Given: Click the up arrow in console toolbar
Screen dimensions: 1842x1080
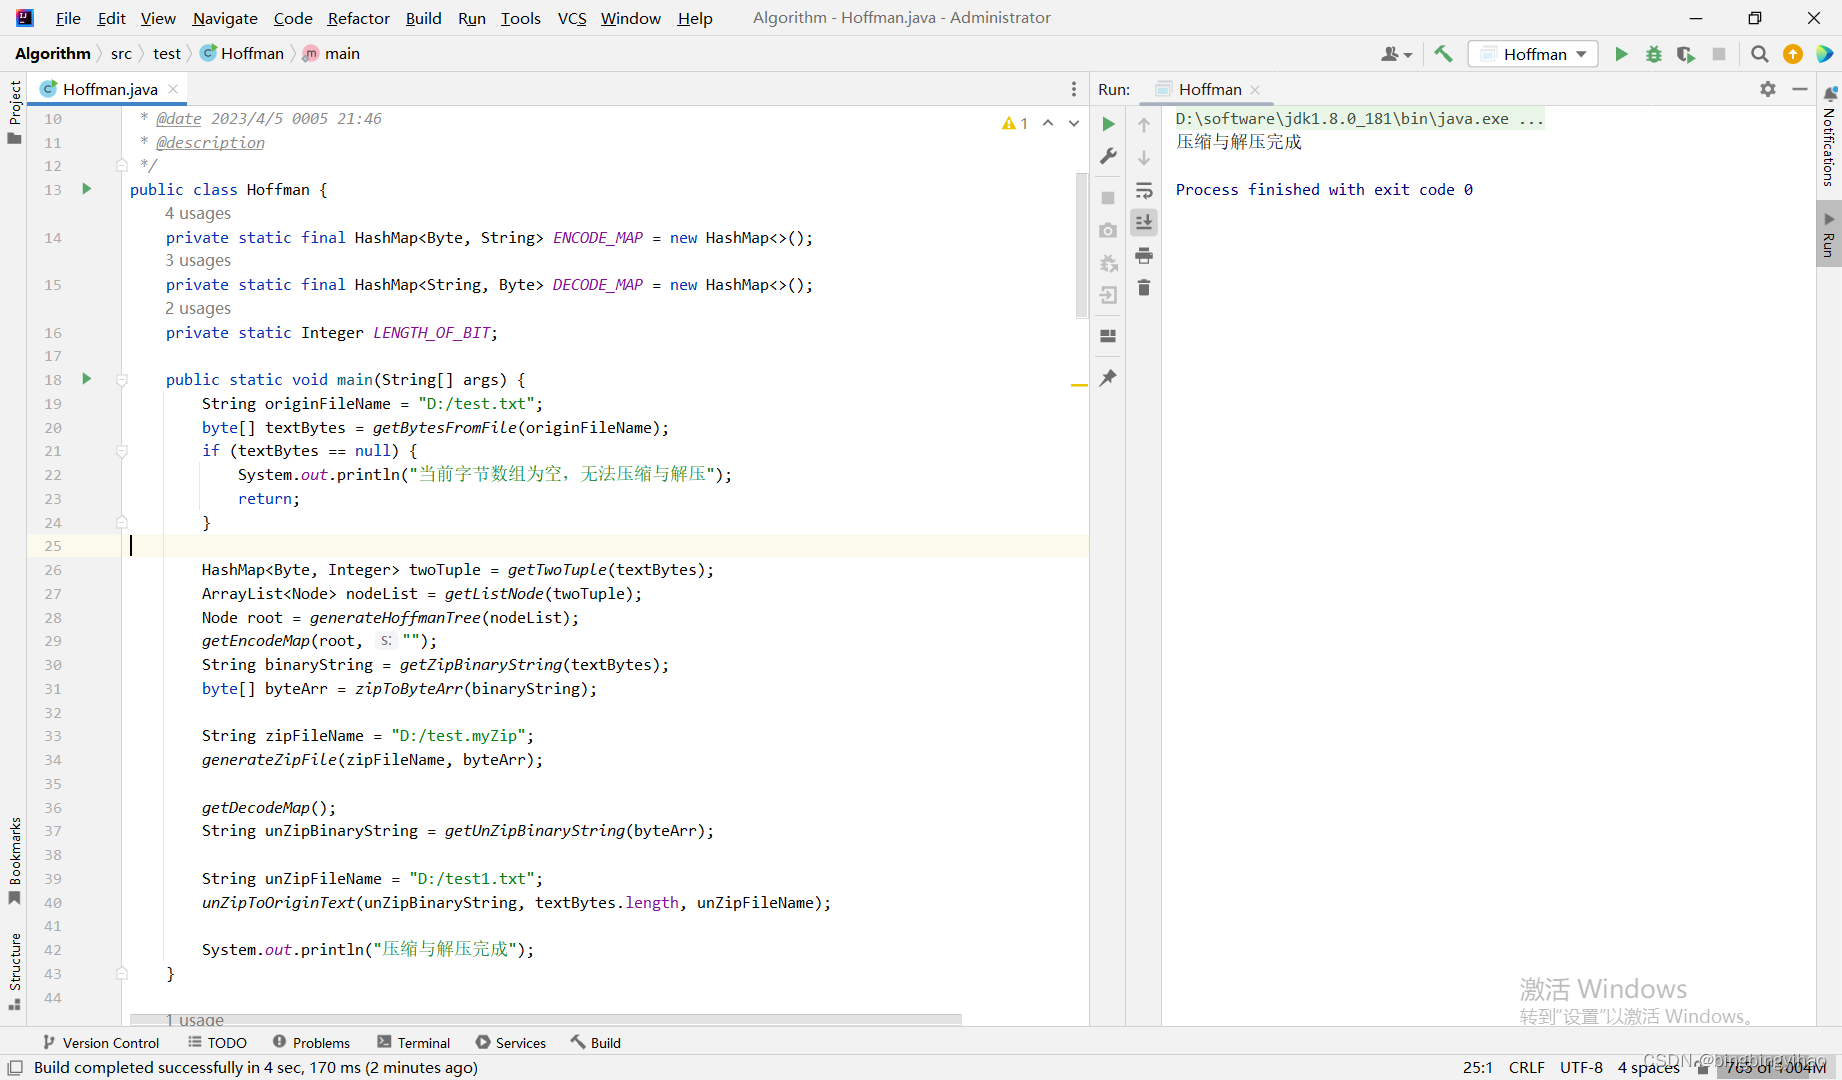Looking at the screenshot, I should 1144,125.
